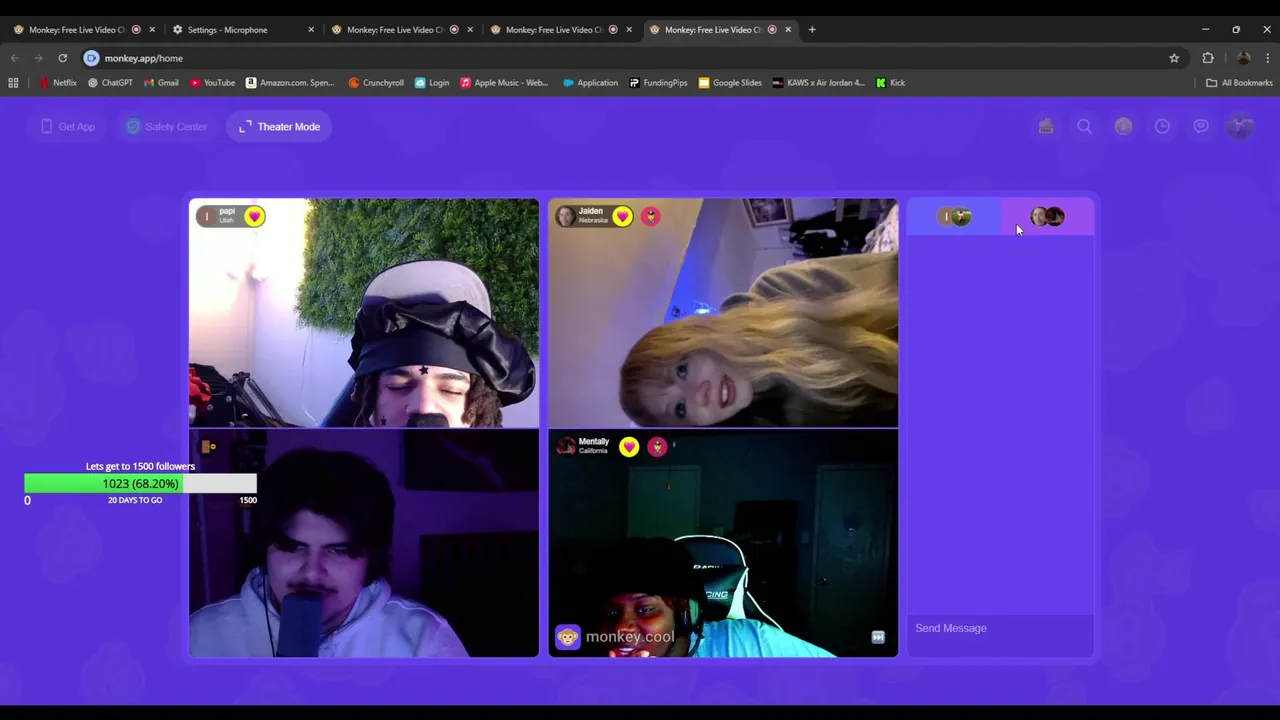Open the Amazon.com bookmark
1280x720 pixels.
coord(290,83)
